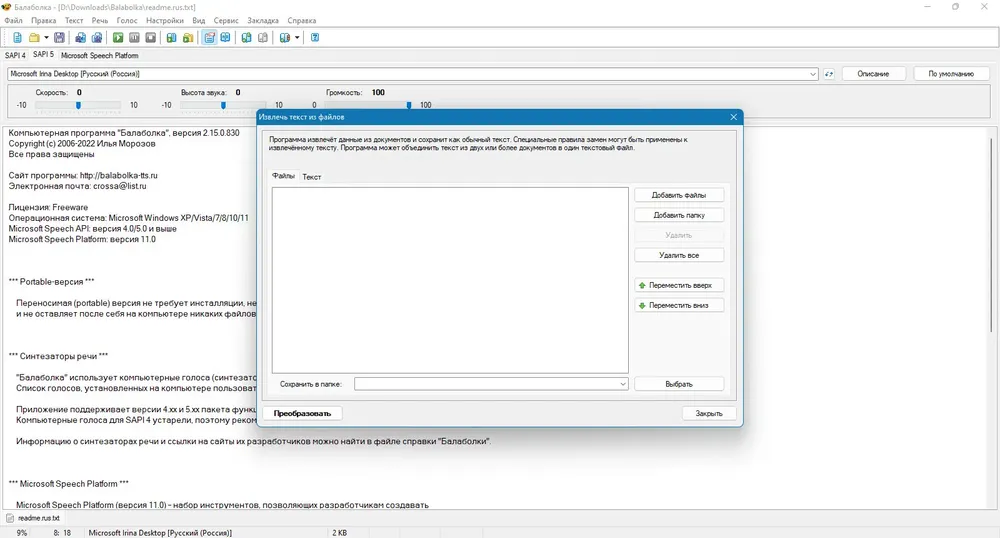The image size is (1000, 538).
Task: Open the Правка menu
Action: coord(43,20)
